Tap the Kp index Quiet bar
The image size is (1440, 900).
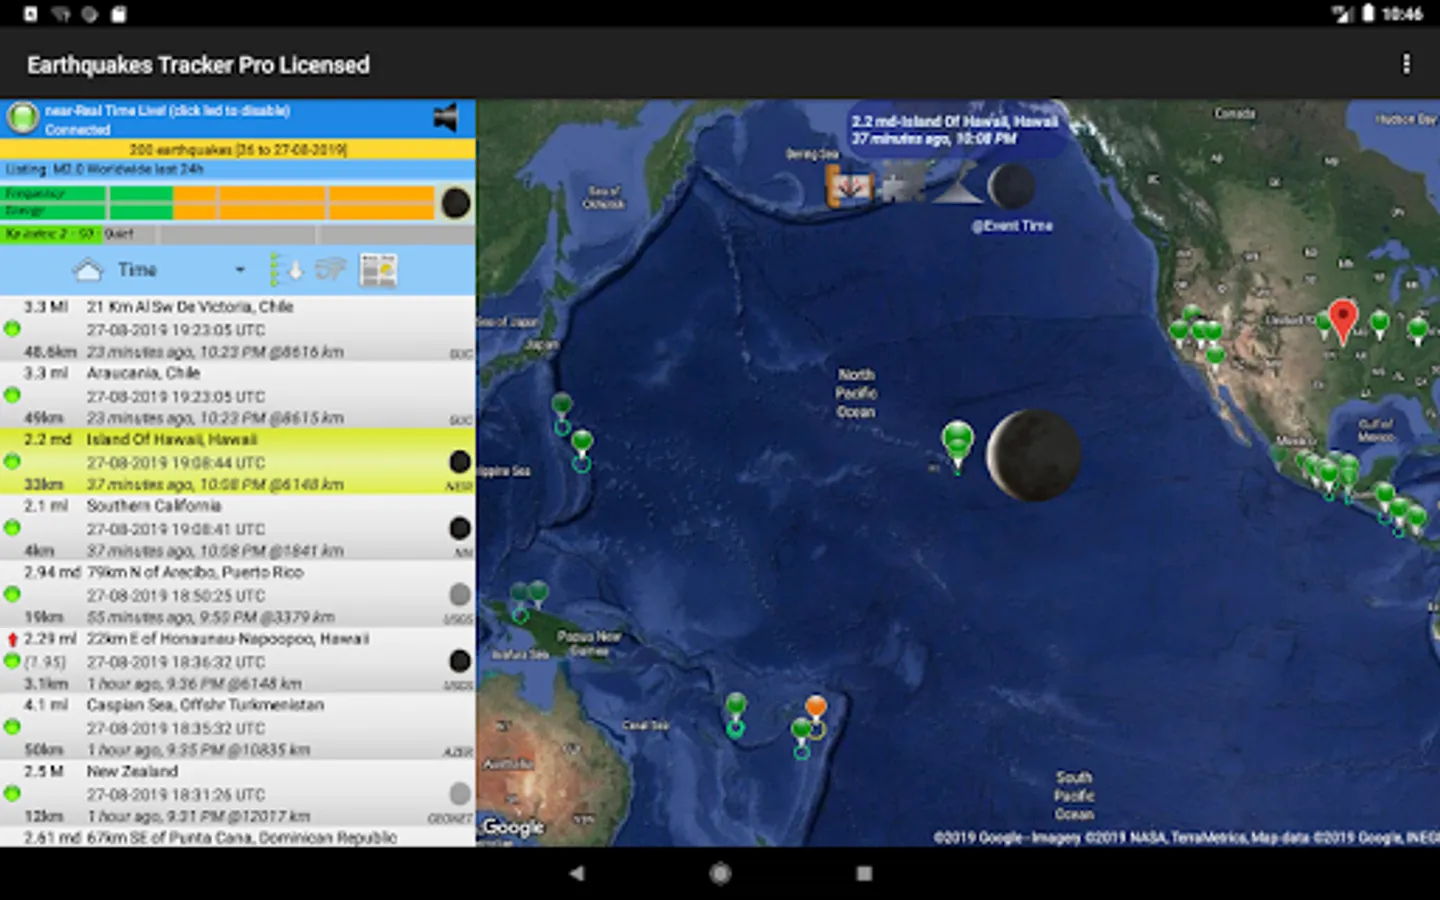(x=238, y=234)
